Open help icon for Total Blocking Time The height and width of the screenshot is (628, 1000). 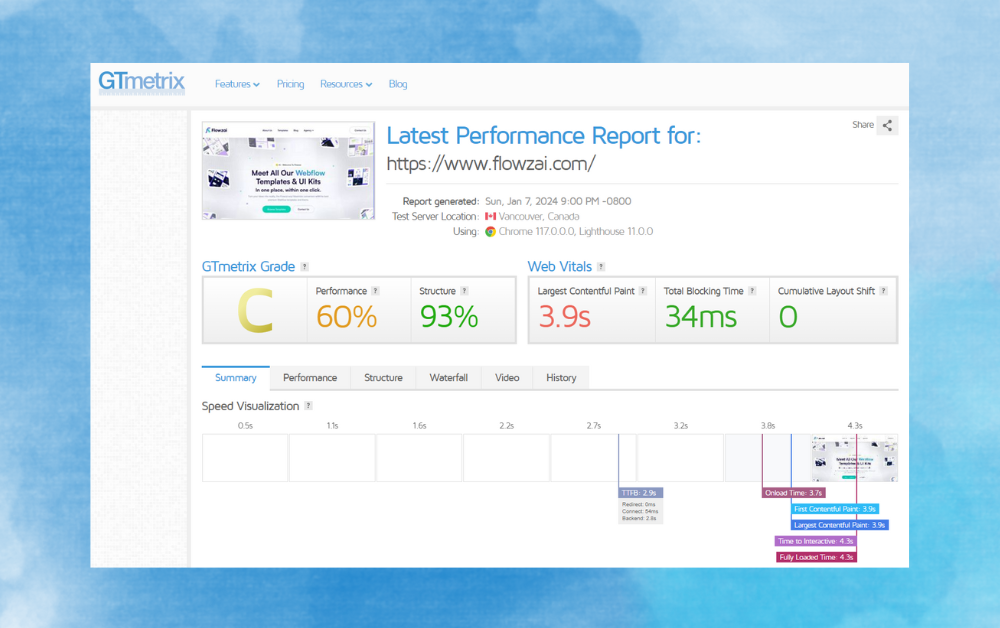tap(752, 291)
